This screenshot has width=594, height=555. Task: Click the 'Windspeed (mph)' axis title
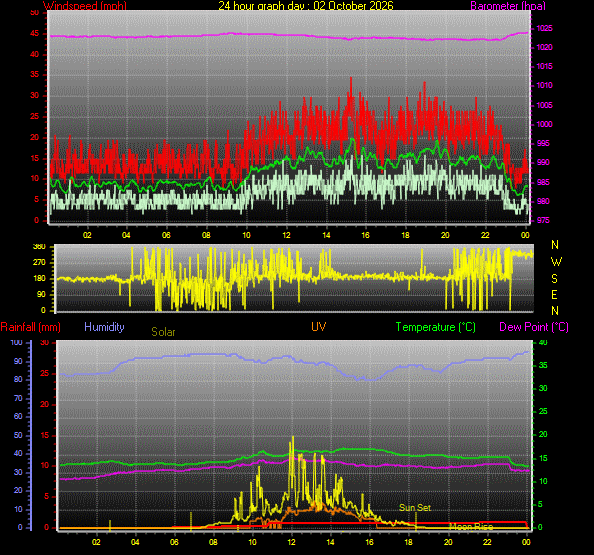point(84,5)
